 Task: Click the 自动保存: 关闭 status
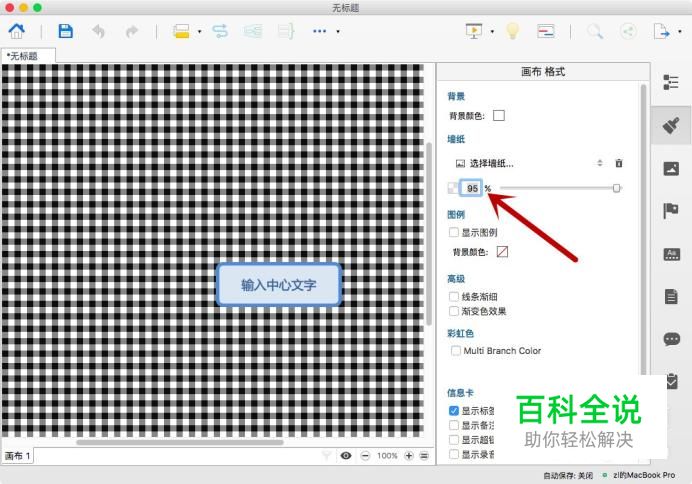pyautogui.click(x=568, y=476)
